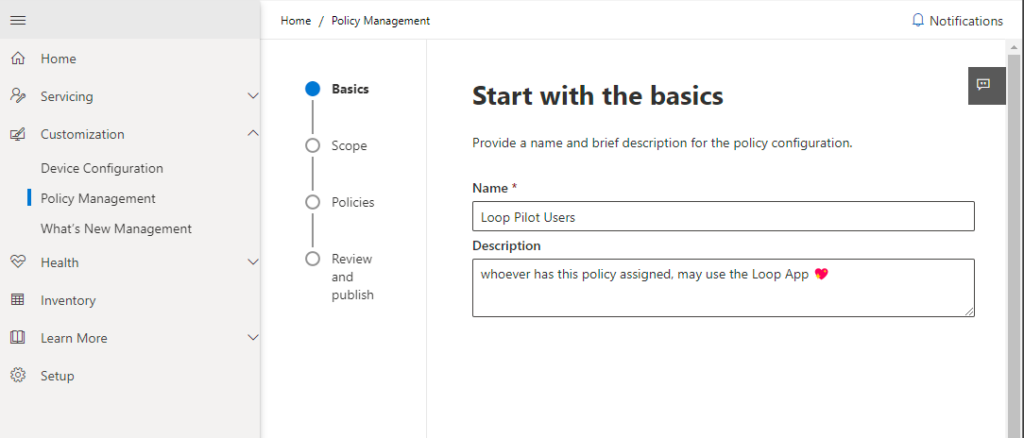This screenshot has height=438, width=1024.
Task: Go to Home breadcrumb link
Action: click(296, 21)
